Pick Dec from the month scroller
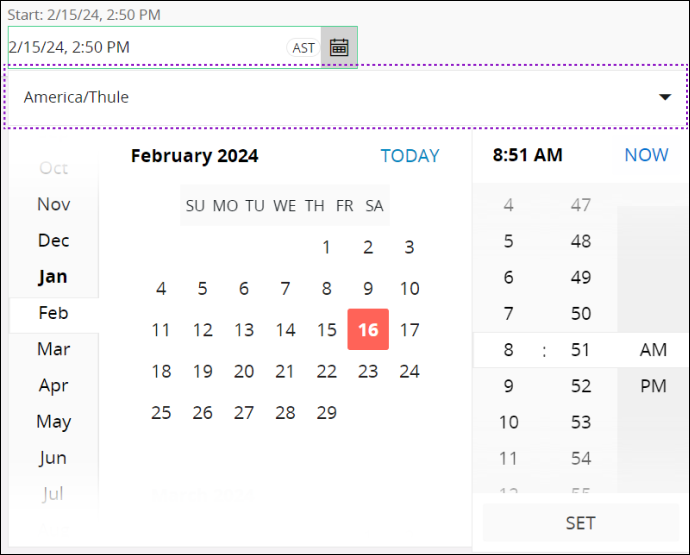The image size is (690, 555). 53,241
